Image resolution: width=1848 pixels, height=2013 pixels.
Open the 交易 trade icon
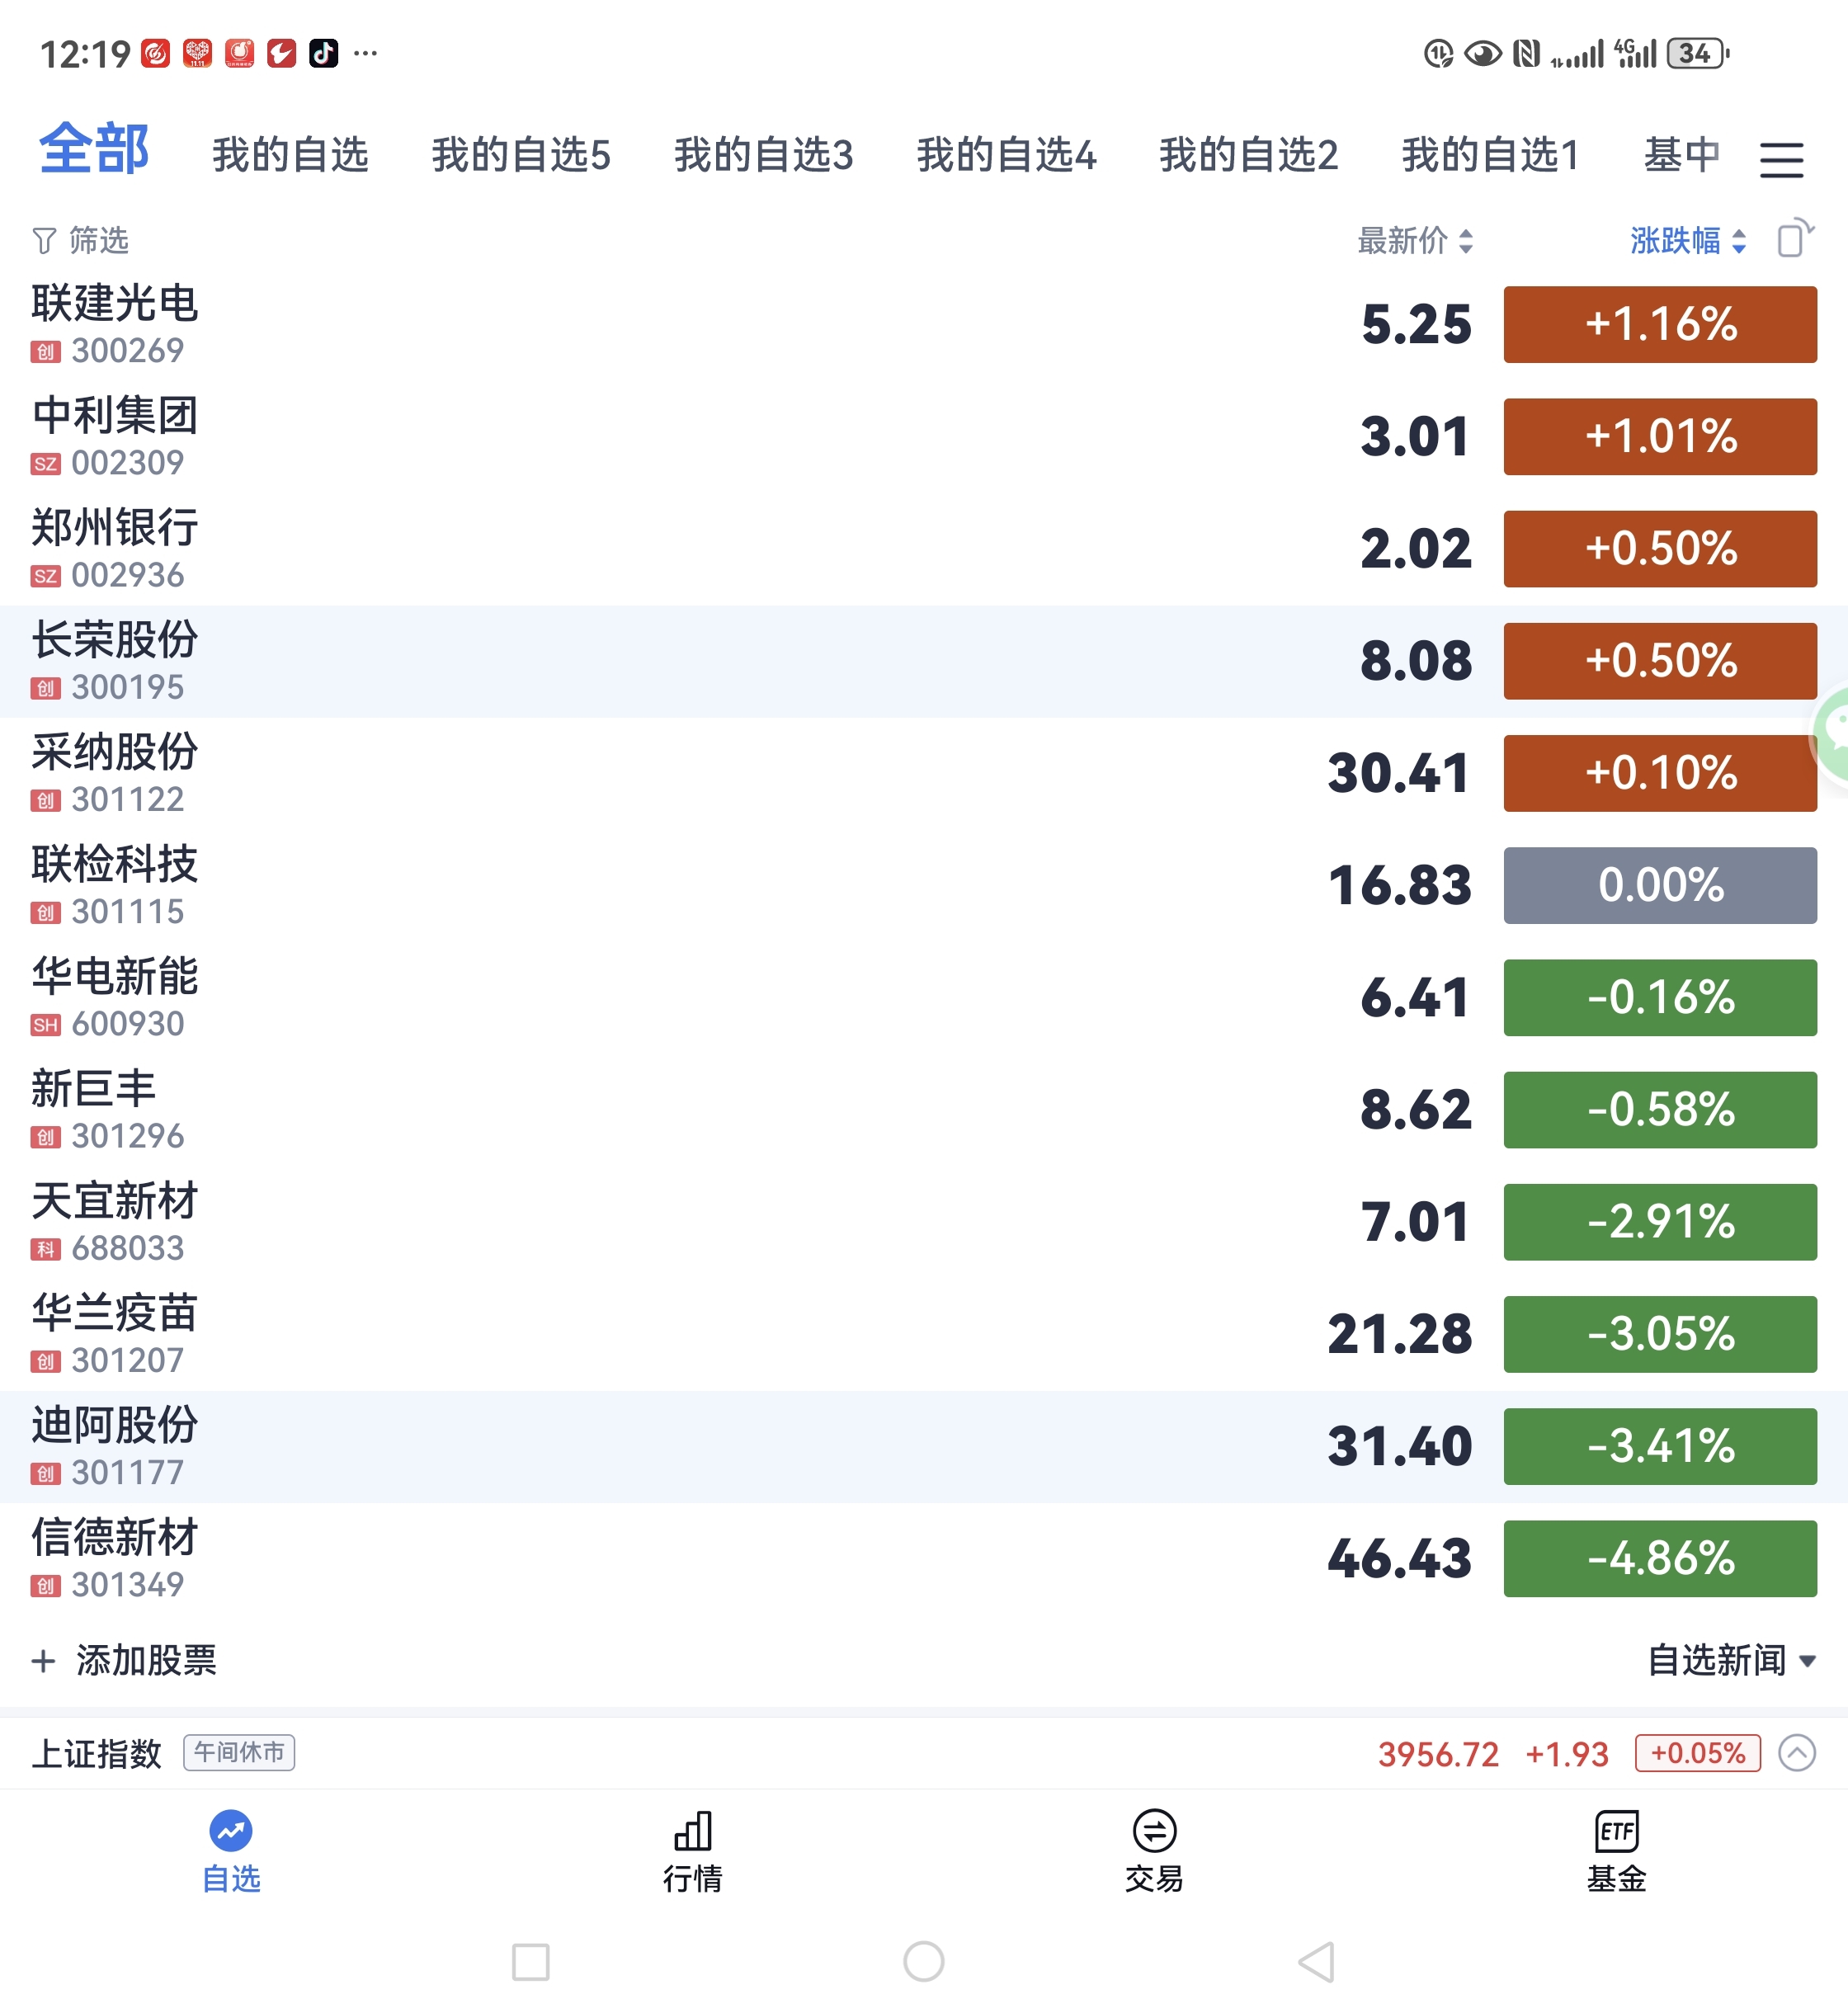click(x=1154, y=1831)
